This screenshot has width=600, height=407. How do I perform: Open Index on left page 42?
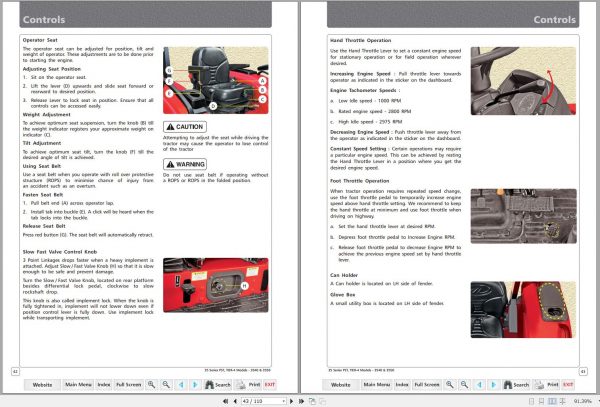tap(104, 384)
